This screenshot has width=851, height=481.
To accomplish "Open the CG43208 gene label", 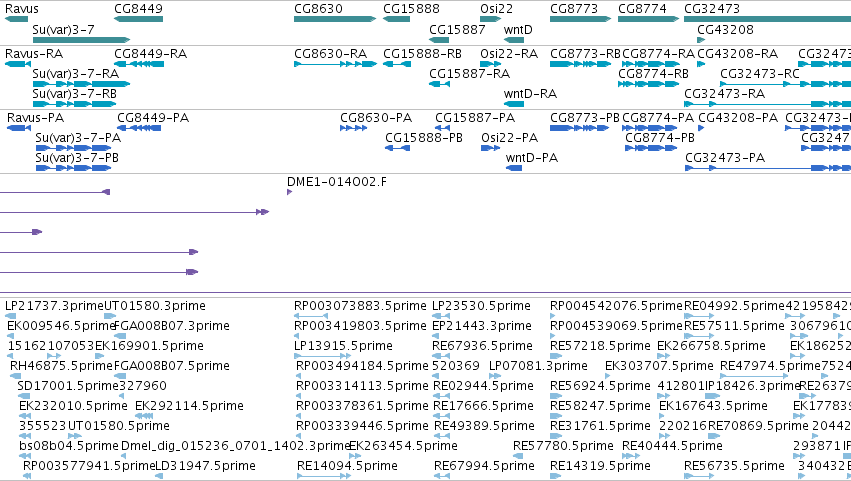I will point(725,30).
